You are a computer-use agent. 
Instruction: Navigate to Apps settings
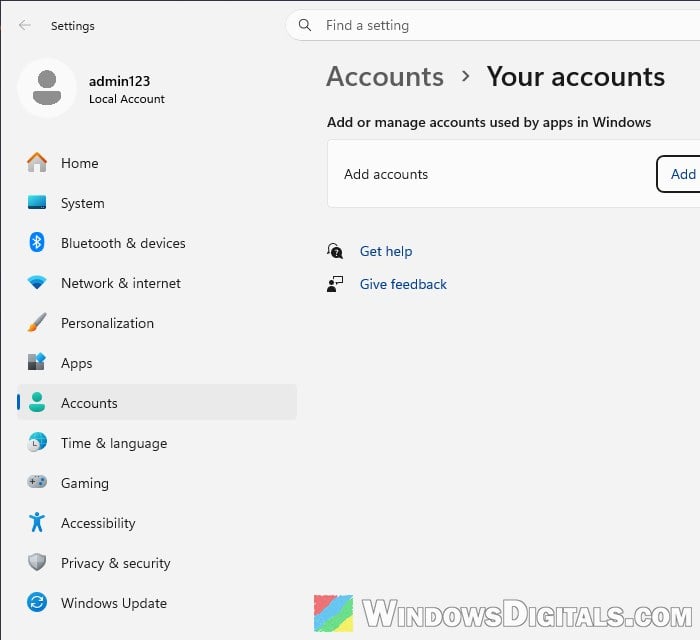pyautogui.click(x=157, y=363)
